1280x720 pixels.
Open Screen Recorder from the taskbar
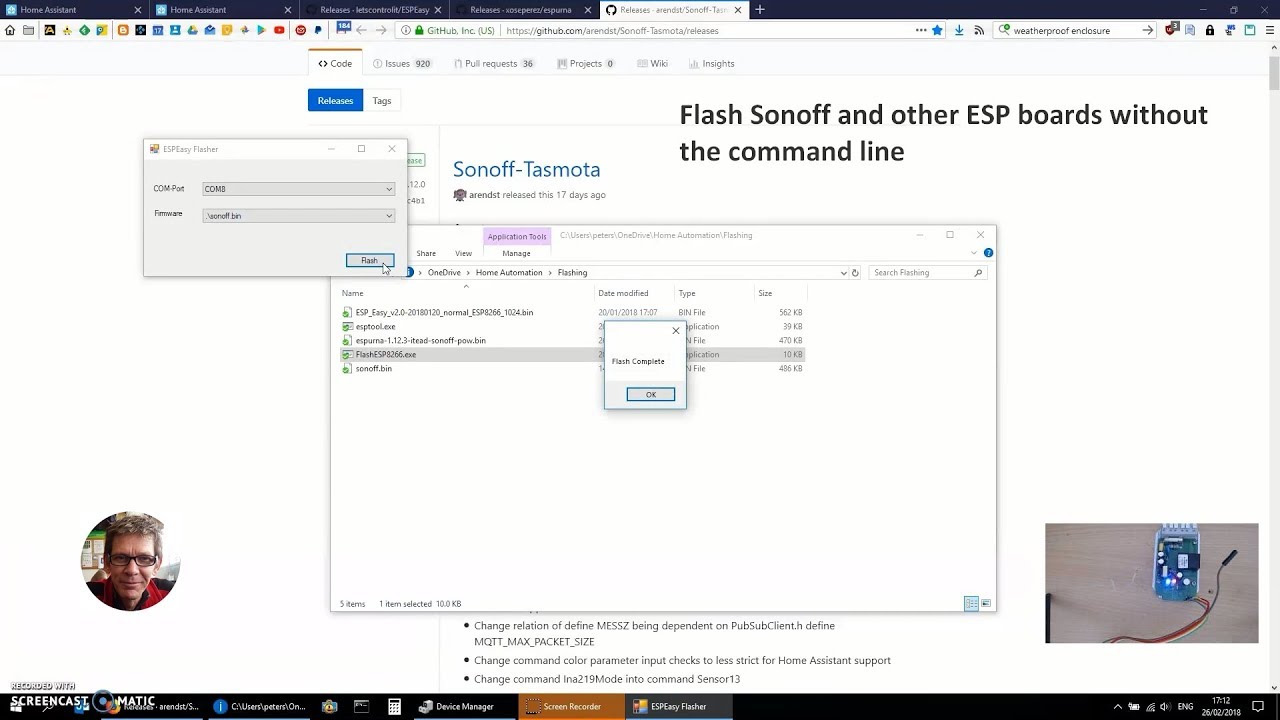[572, 706]
